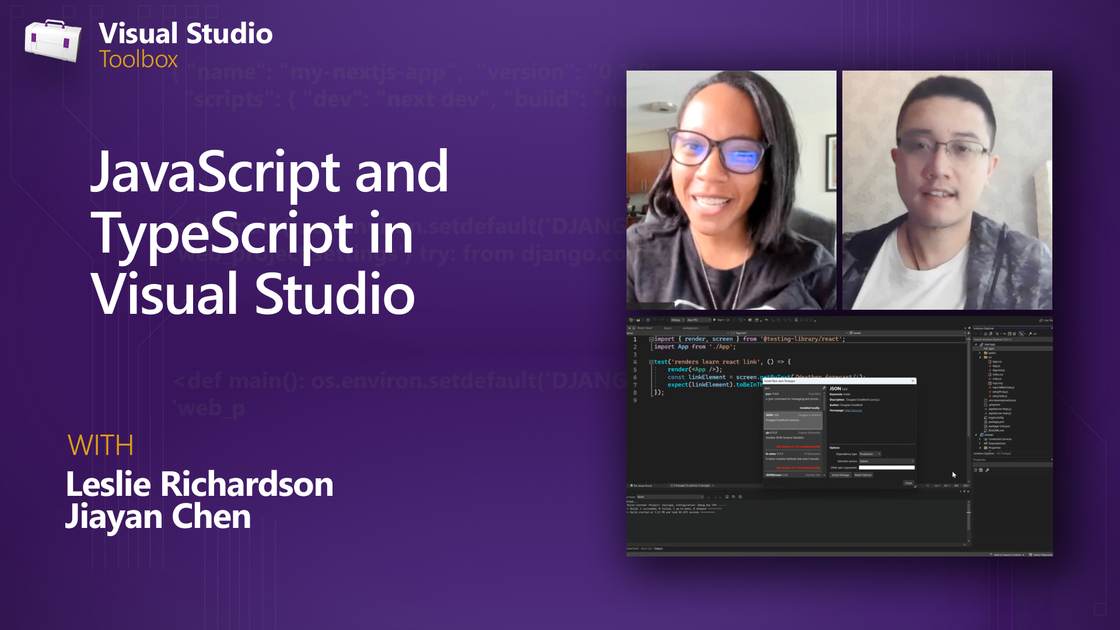Click the No Issues Found status icon
1120x630 pixels.
pyautogui.click(x=634, y=485)
